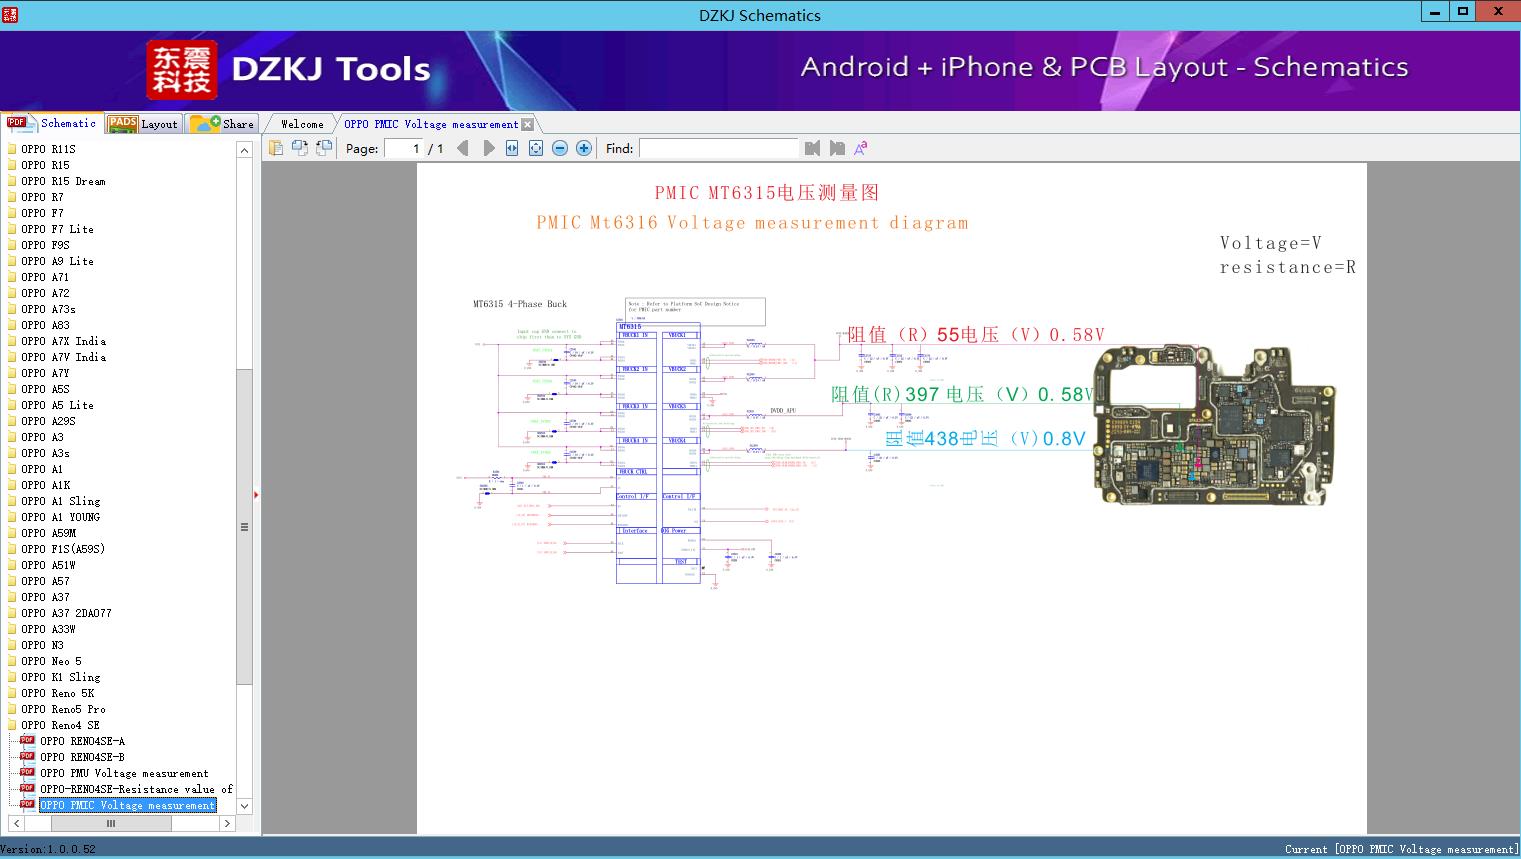Find the next search match

click(x=837, y=148)
